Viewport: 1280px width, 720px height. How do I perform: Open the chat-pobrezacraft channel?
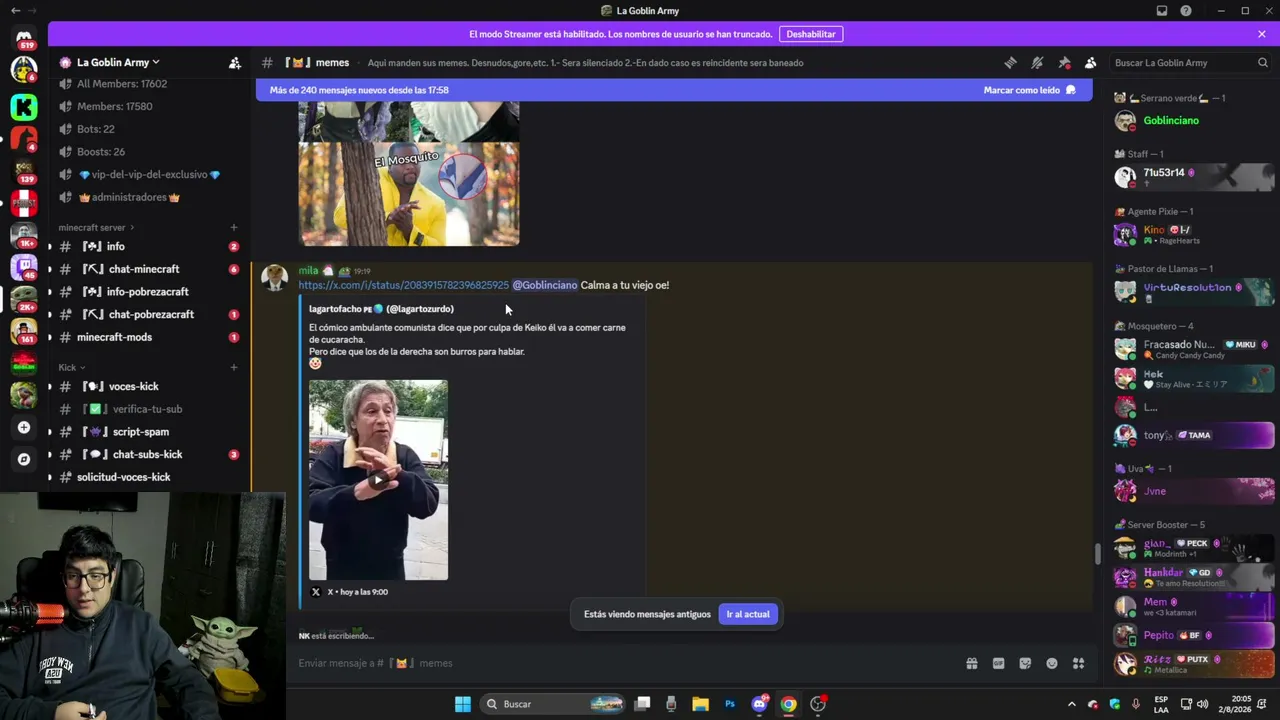(148, 315)
